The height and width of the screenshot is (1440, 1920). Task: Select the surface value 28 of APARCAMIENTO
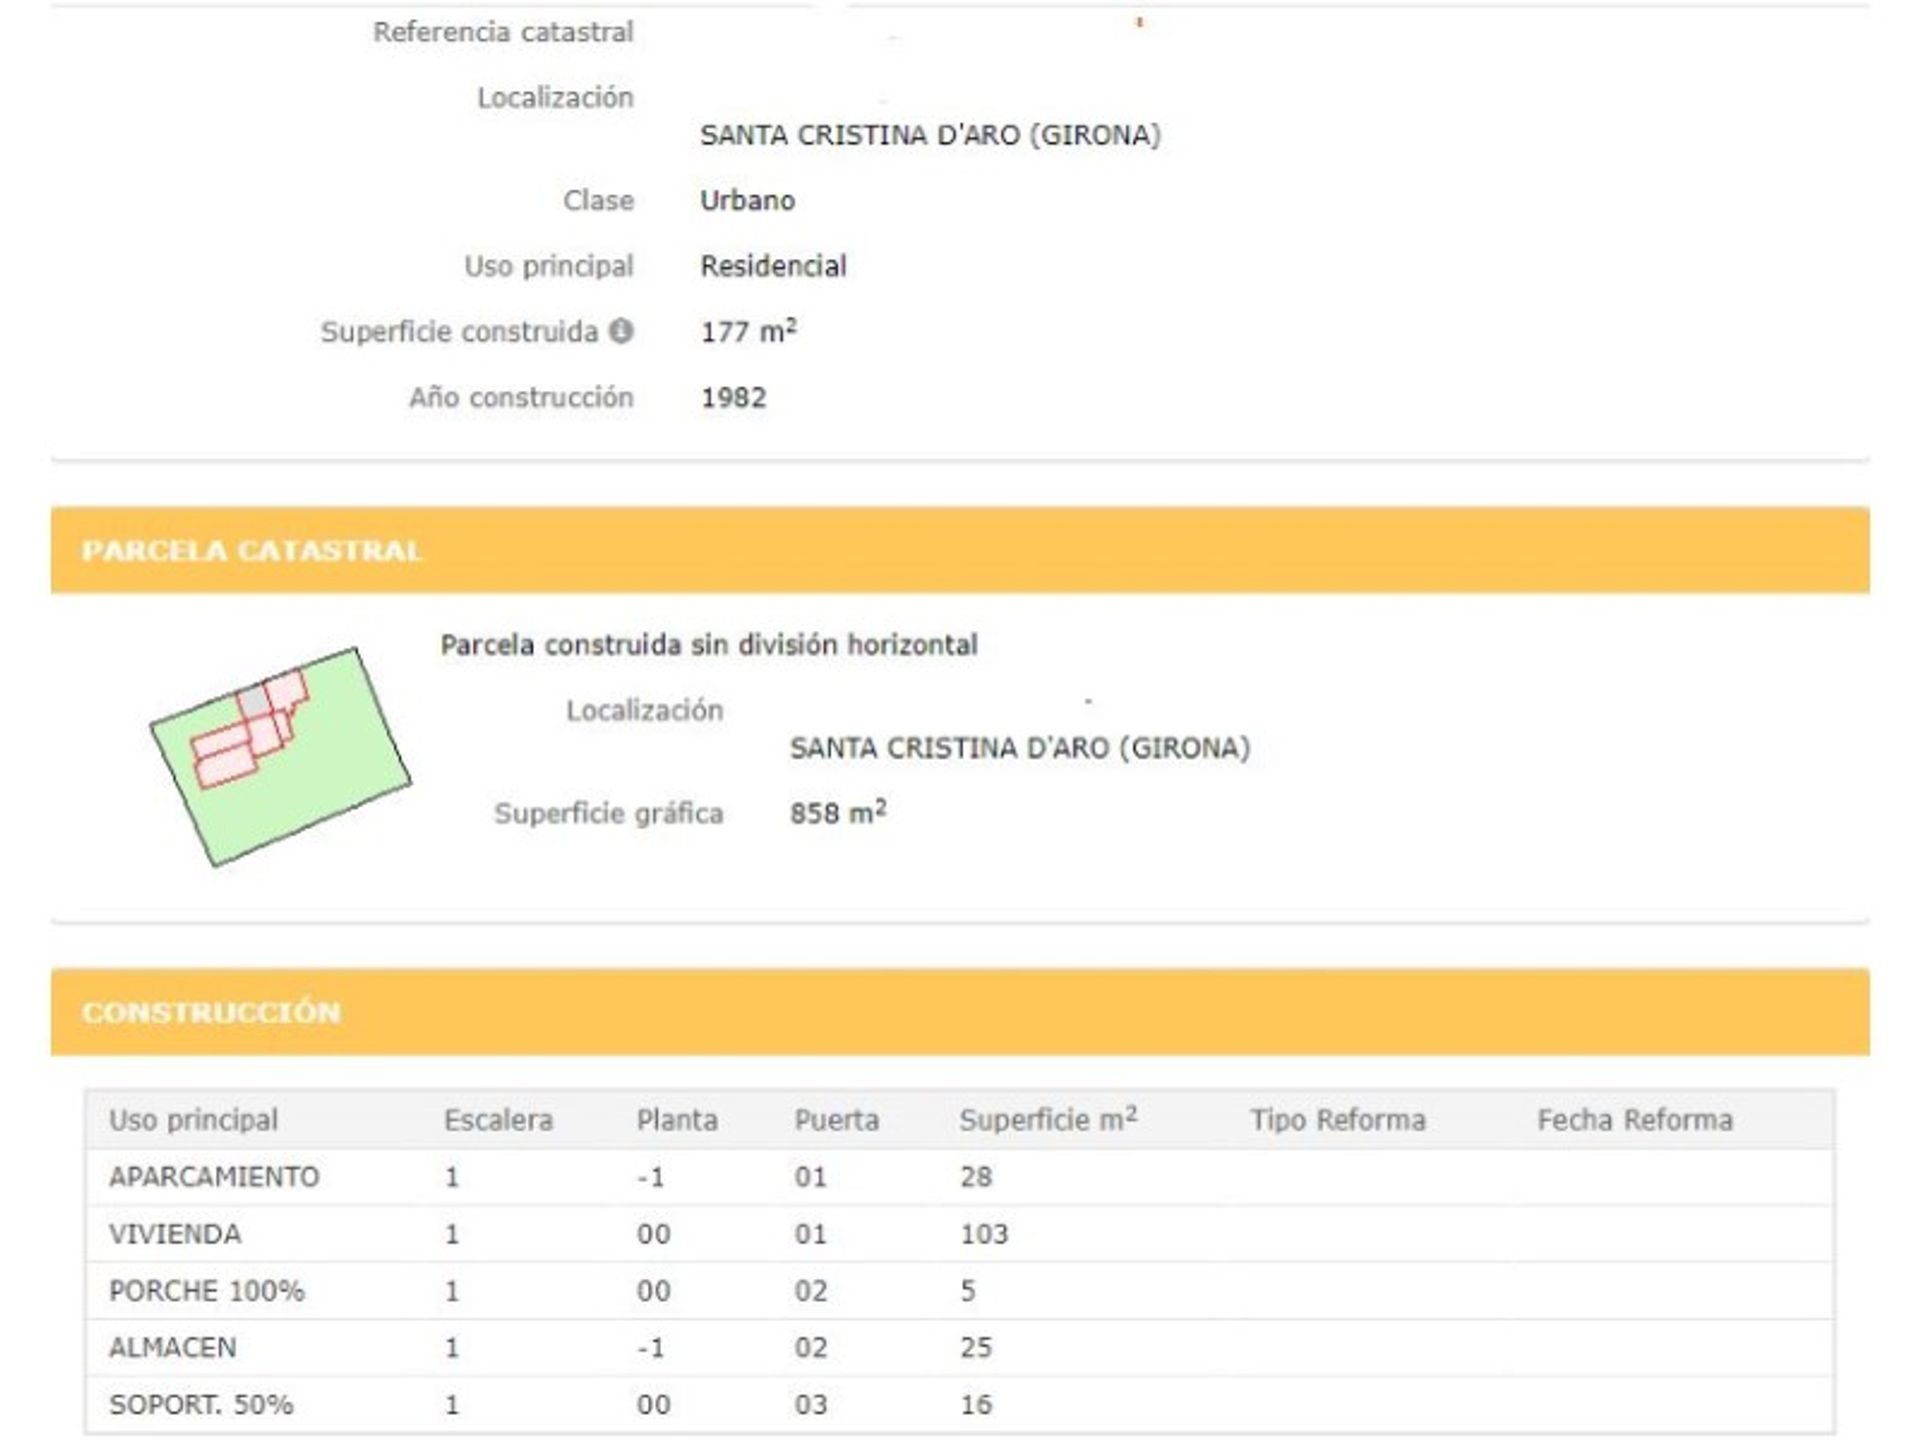coord(976,1177)
